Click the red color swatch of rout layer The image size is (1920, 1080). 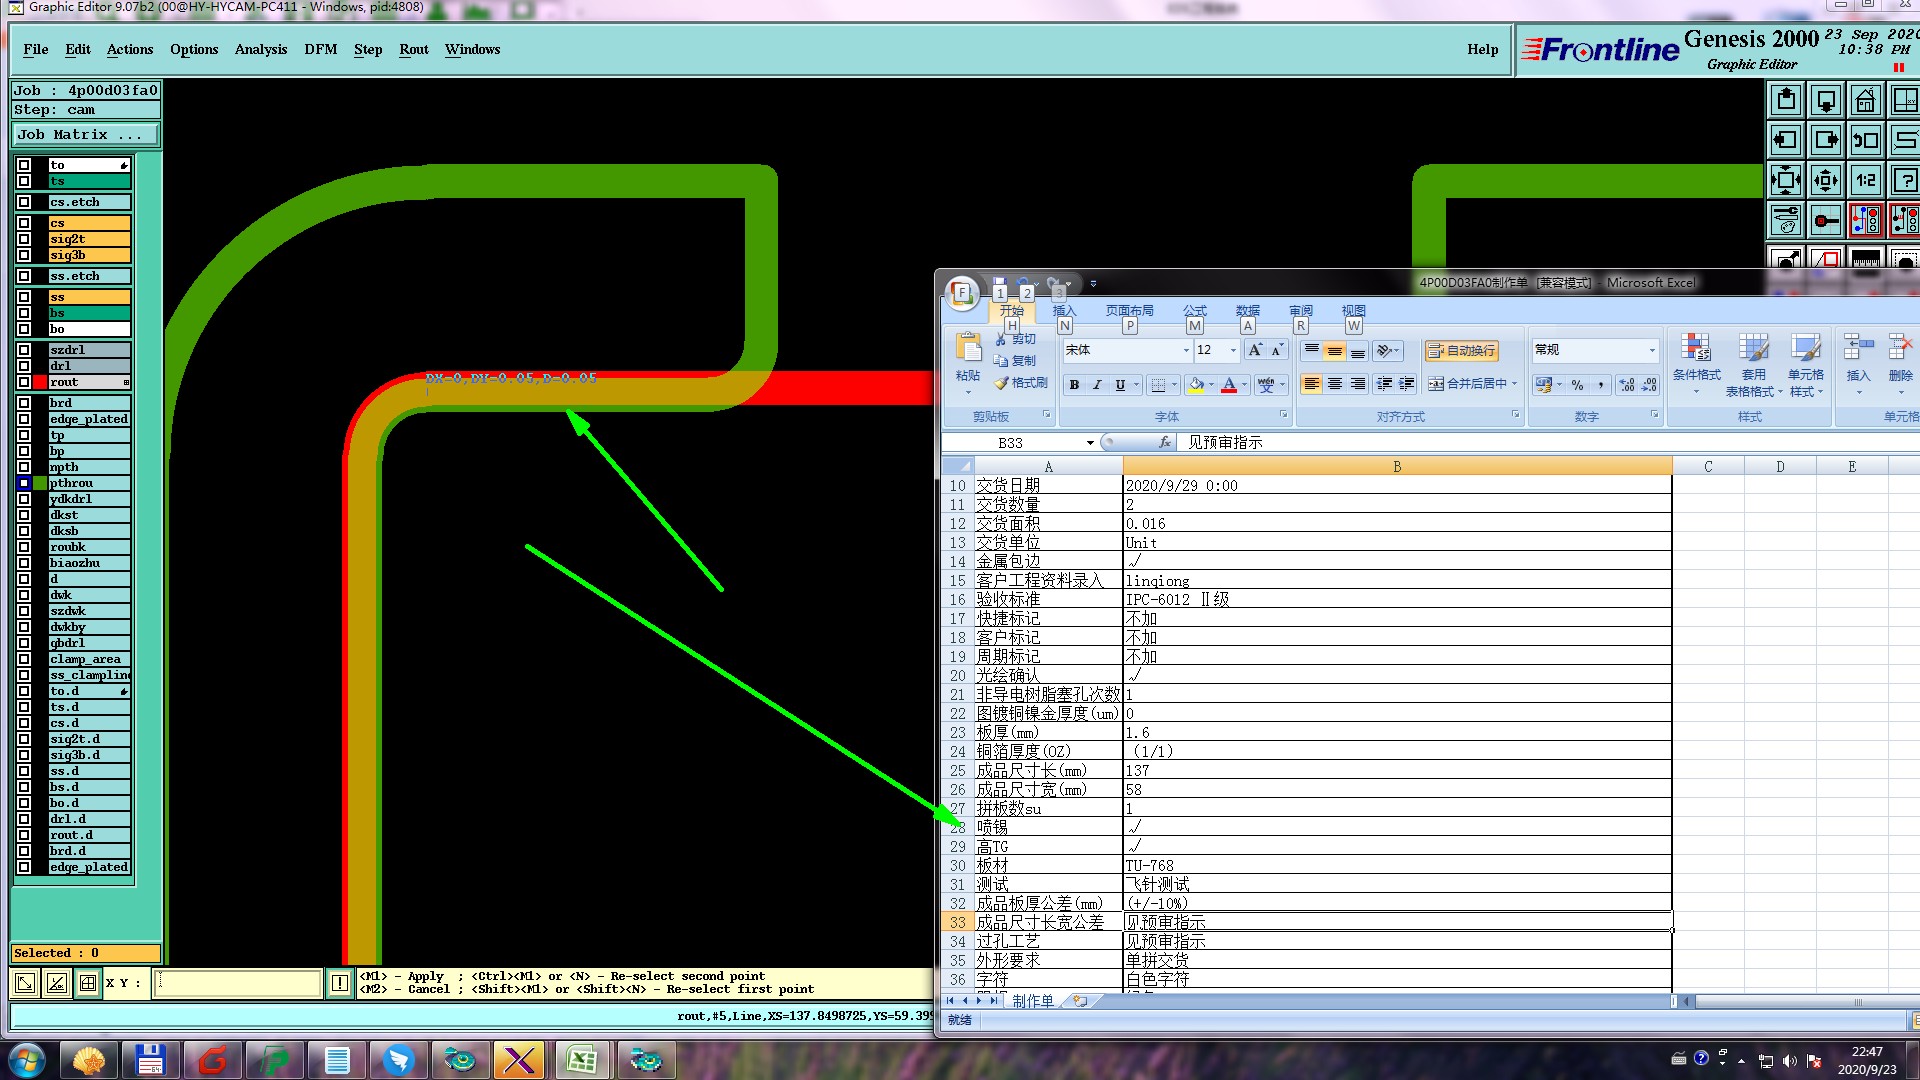40,382
